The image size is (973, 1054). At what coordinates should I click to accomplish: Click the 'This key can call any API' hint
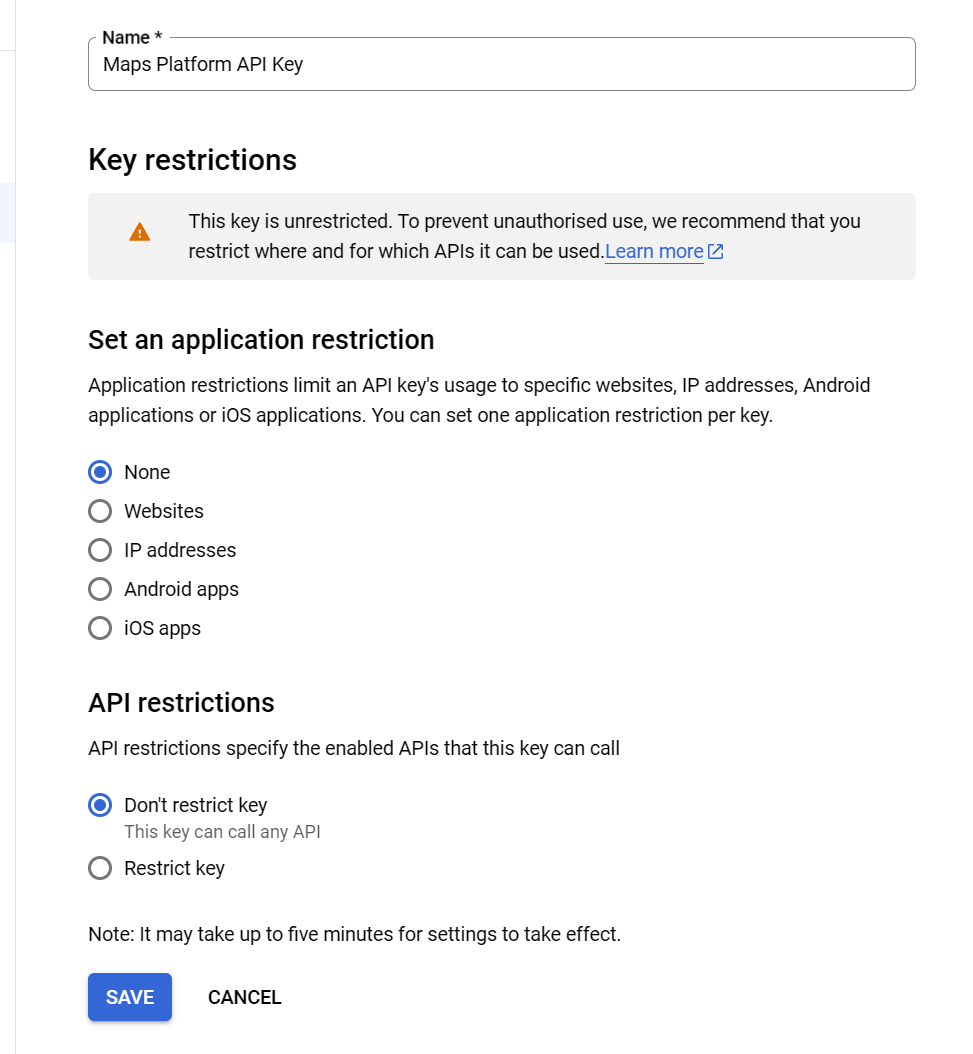pos(223,832)
